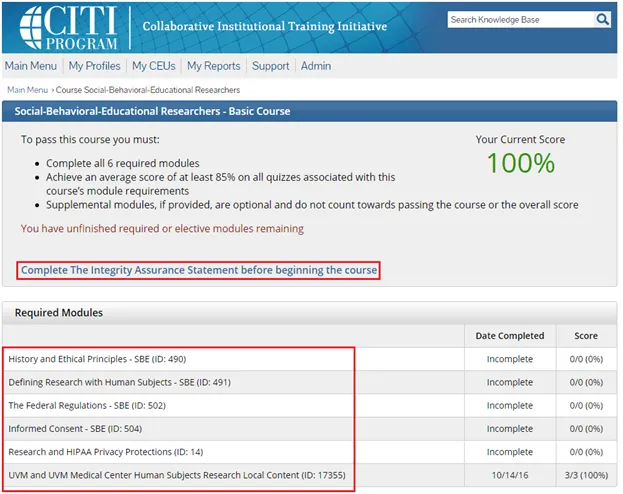Click the Date Completed column header

click(x=509, y=336)
